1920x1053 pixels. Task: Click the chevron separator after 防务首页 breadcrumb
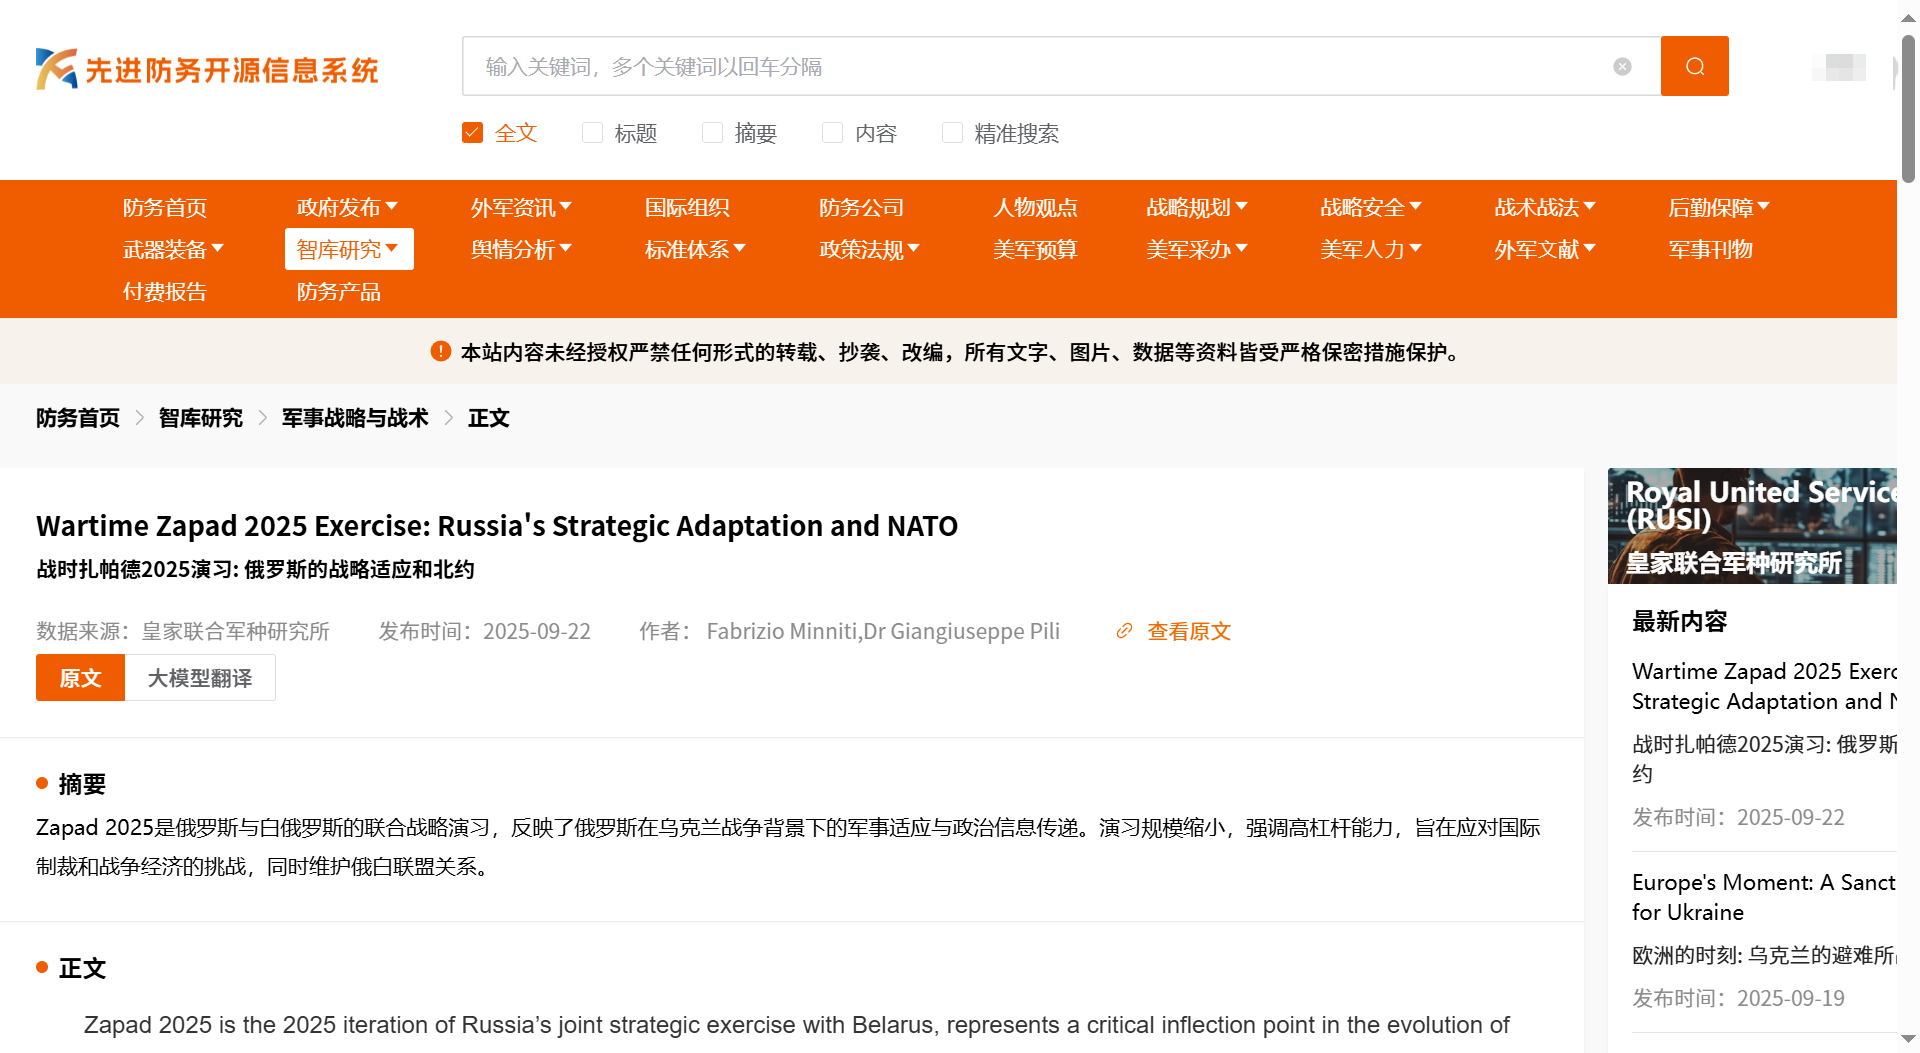pyautogui.click(x=140, y=418)
